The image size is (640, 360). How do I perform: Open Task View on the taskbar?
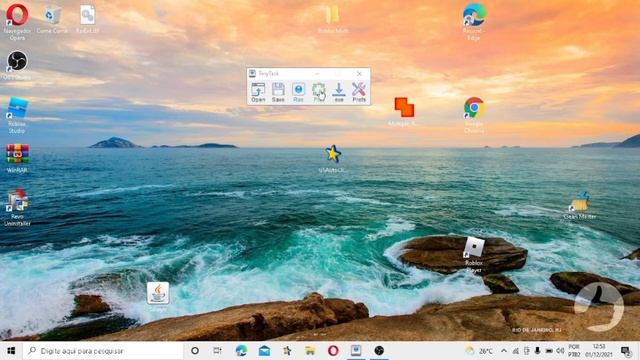[218, 351]
